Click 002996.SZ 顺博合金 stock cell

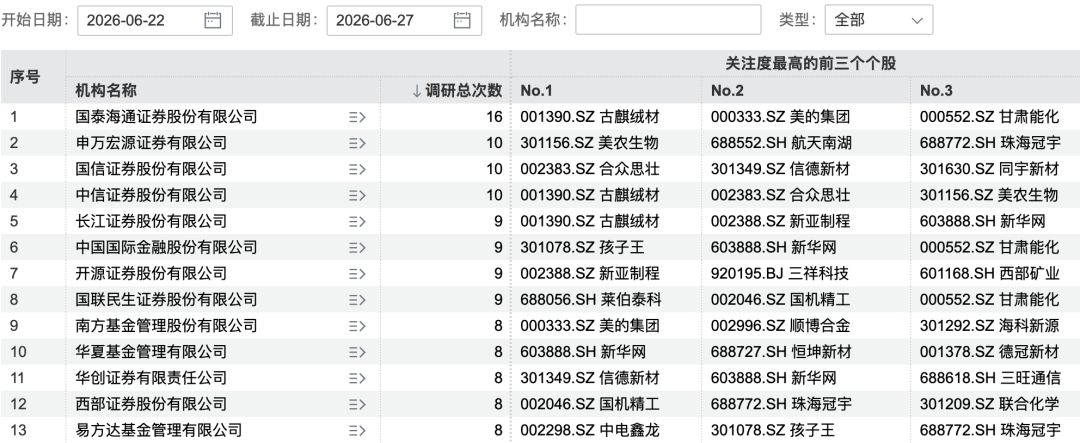[780, 326]
